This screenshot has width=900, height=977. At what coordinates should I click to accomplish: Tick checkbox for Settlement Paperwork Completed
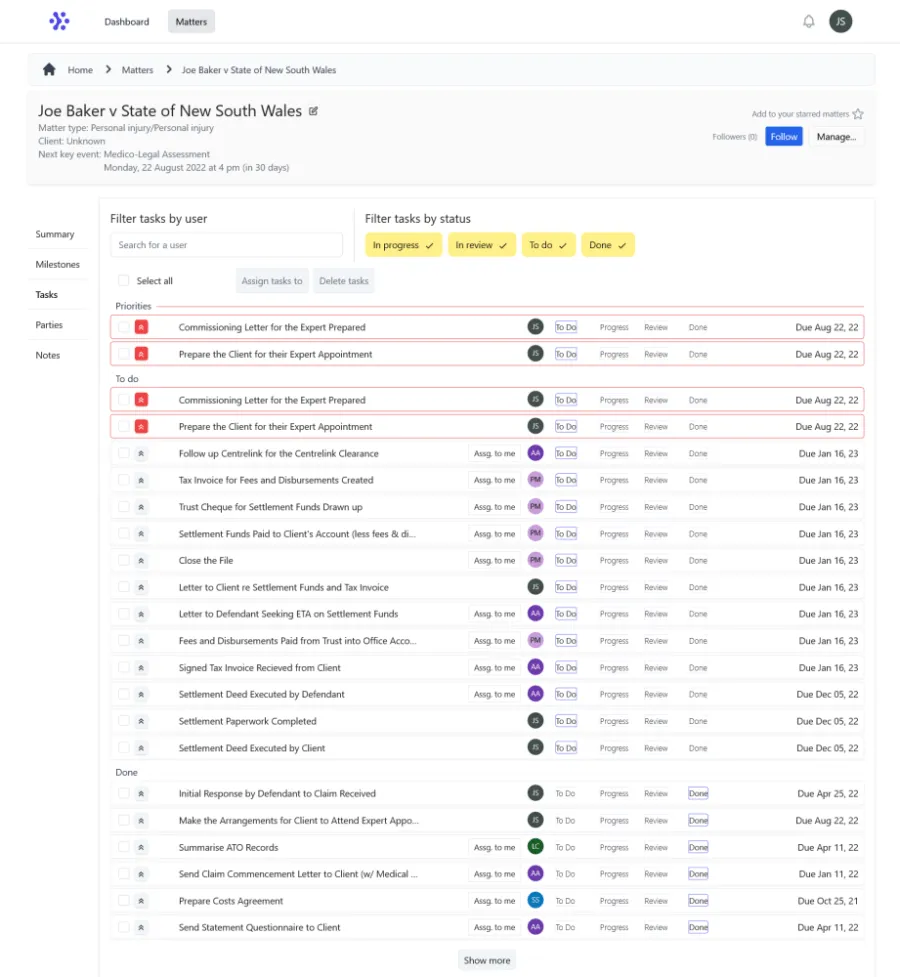[123, 720]
